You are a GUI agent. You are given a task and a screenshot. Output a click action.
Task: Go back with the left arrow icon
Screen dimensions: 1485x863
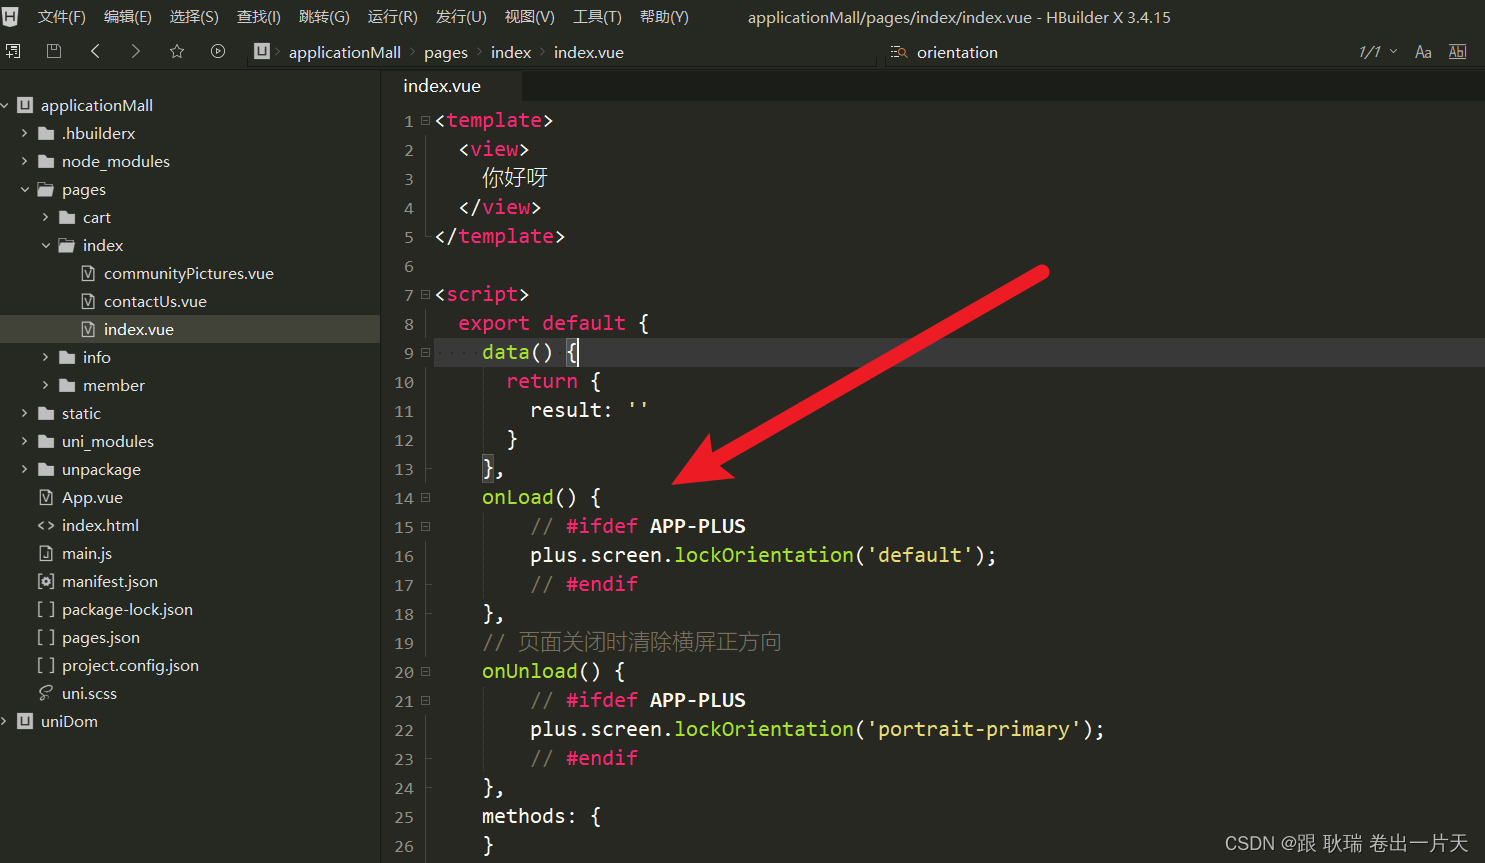[x=95, y=51]
